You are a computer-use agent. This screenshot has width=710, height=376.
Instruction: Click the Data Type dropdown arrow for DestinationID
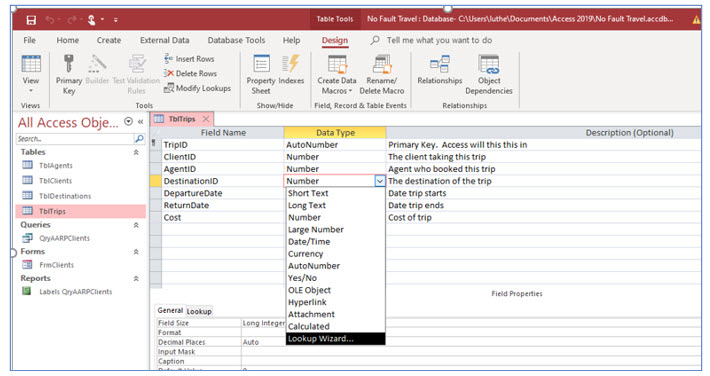(x=380, y=181)
